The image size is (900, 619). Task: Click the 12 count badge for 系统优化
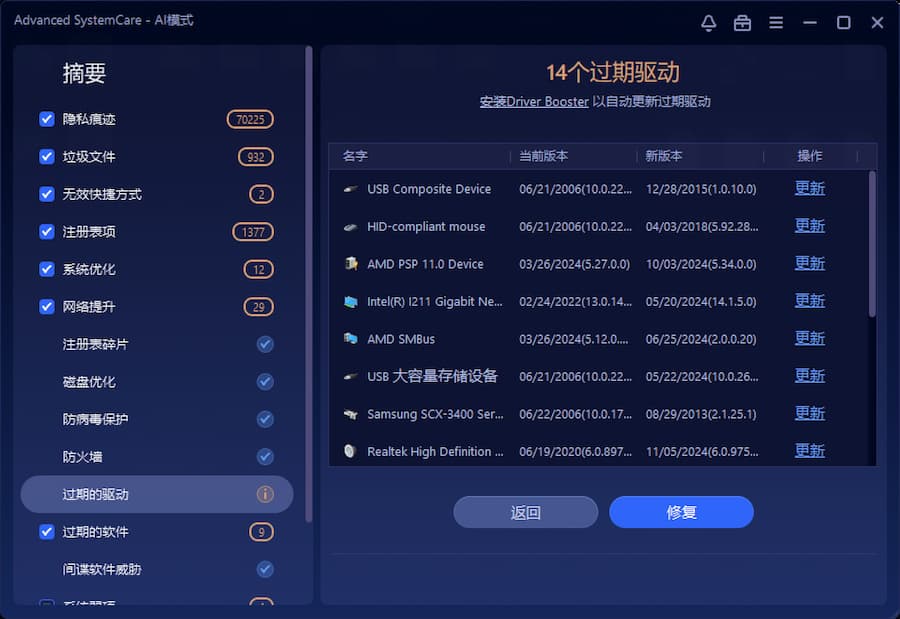point(258,269)
